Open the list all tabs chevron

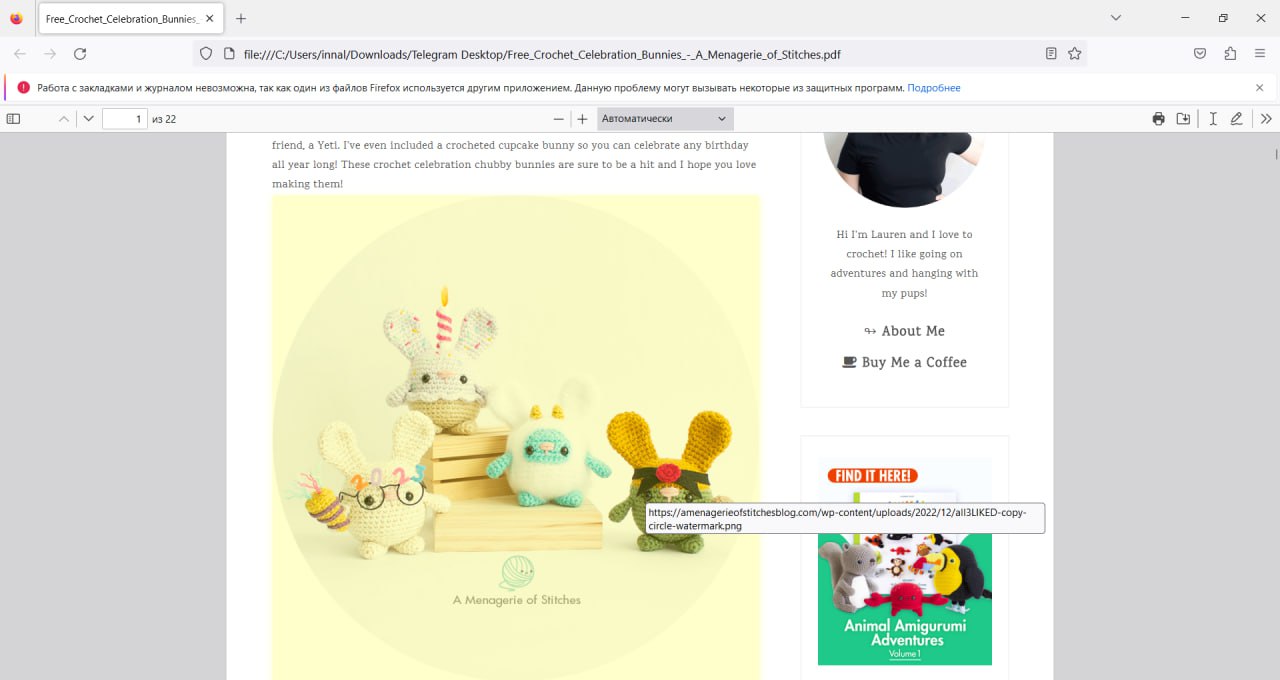tap(1116, 18)
